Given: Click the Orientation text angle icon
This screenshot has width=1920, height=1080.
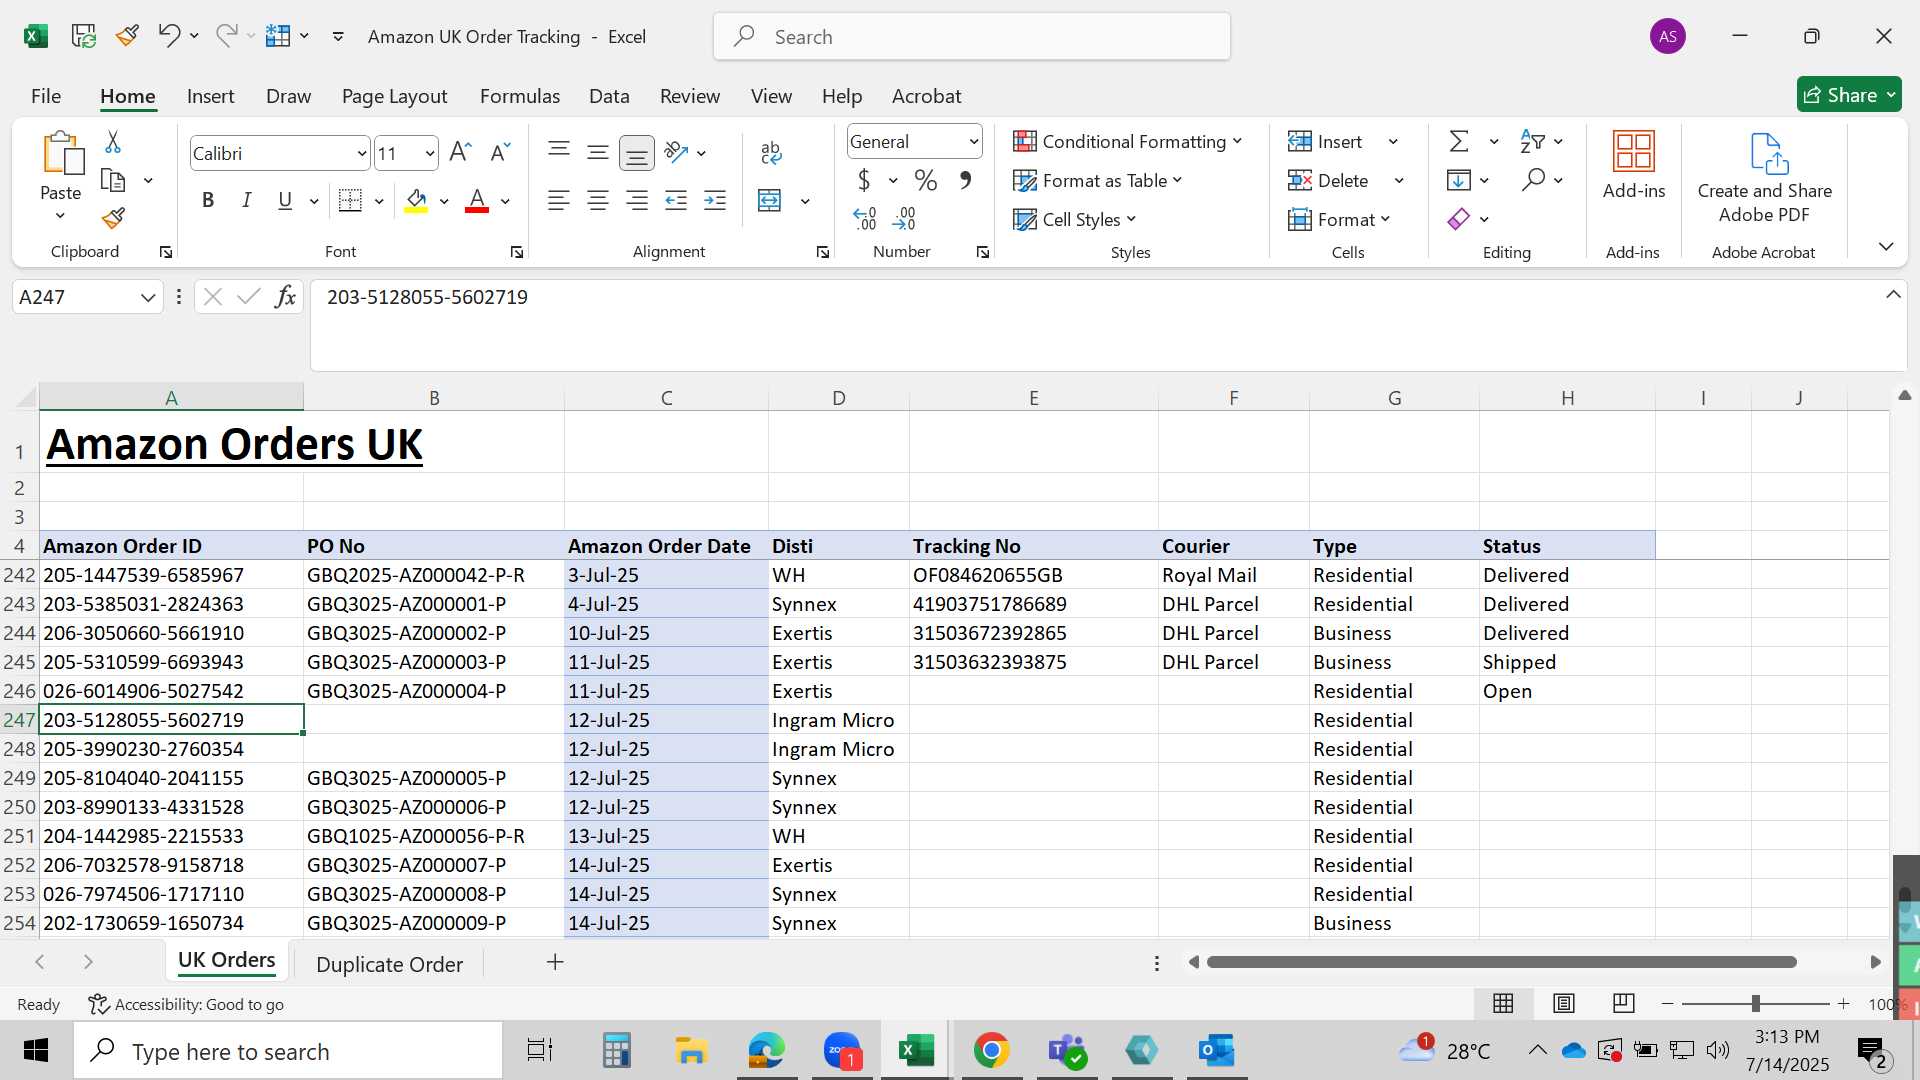Looking at the screenshot, I should coord(677,152).
